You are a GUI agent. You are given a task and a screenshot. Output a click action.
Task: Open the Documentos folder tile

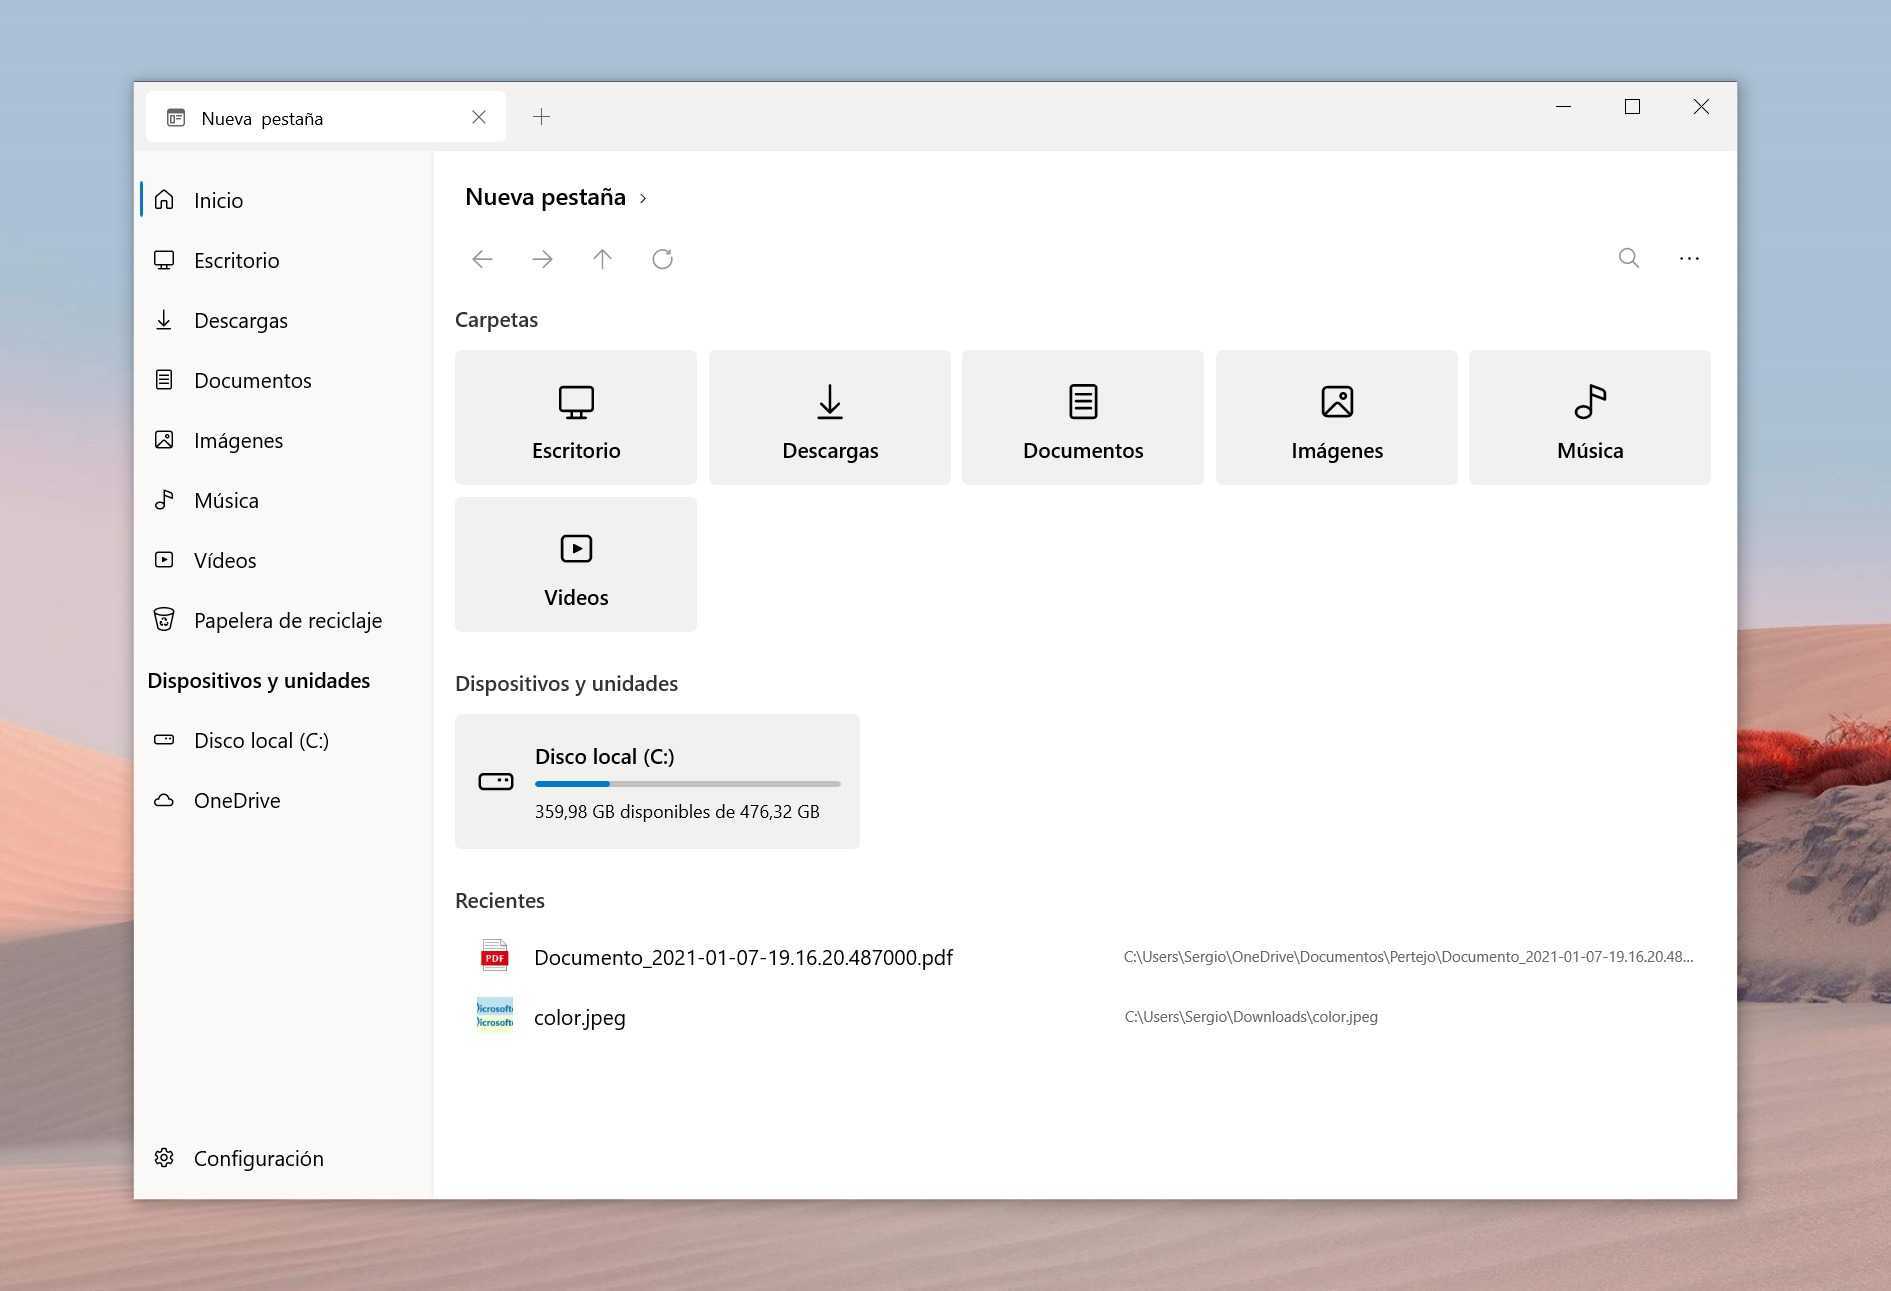pyautogui.click(x=1083, y=417)
